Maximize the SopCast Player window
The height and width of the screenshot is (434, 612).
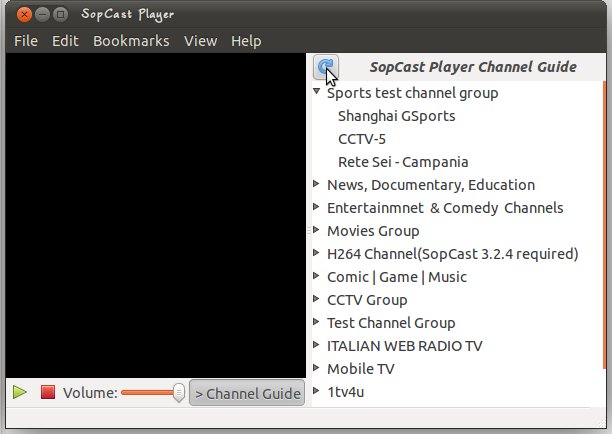60,15
